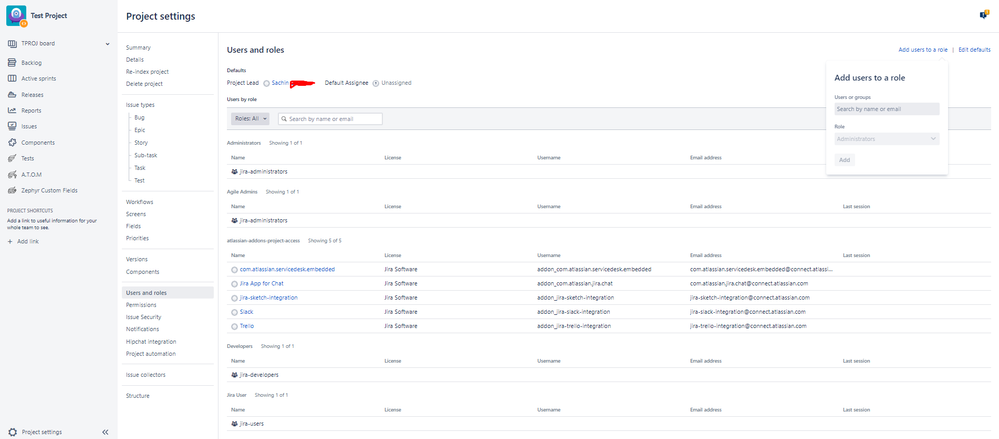Click avatar icon beside Jira App for Chat
Screen dimensions: 999x439
tap(234, 284)
